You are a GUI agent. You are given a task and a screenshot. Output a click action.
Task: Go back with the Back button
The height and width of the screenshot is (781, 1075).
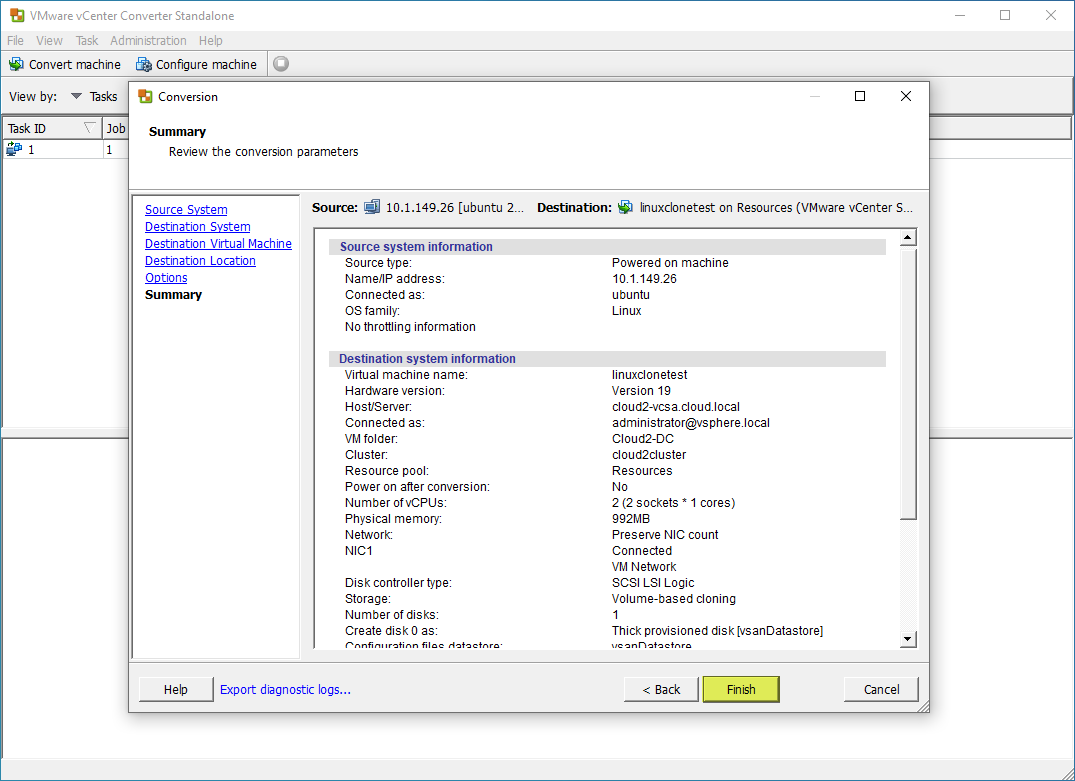(x=661, y=689)
